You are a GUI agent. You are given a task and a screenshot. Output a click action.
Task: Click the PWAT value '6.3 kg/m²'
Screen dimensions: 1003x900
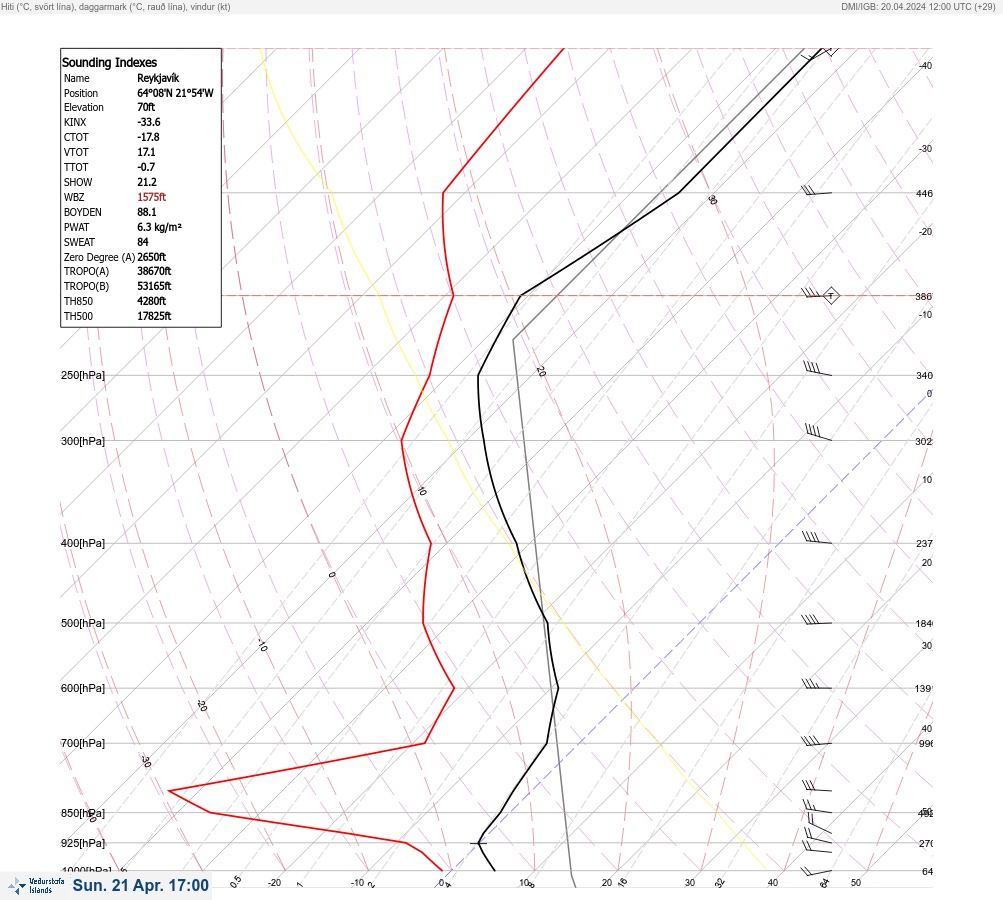pyautogui.click(x=159, y=227)
